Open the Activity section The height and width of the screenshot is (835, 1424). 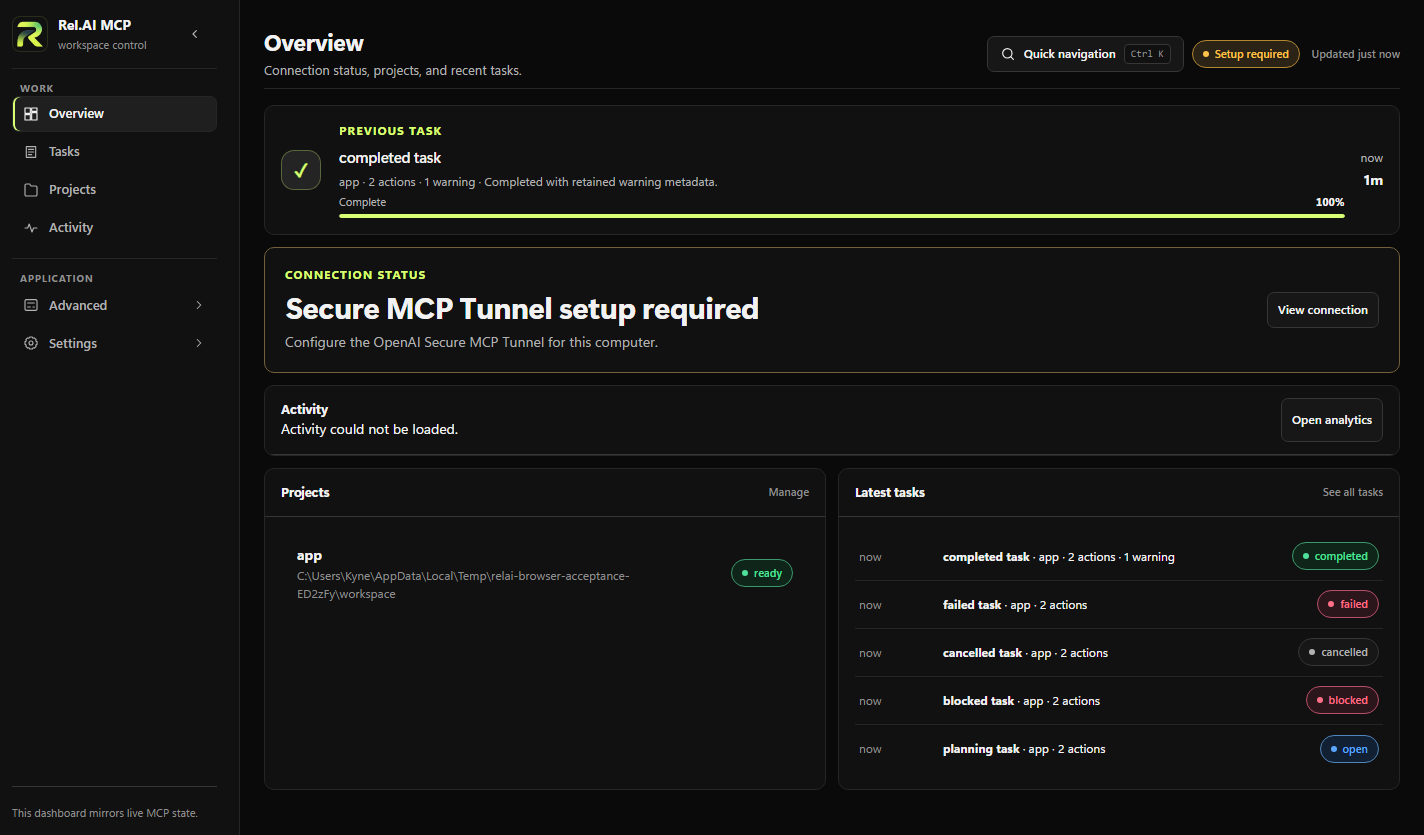pos(115,228)
